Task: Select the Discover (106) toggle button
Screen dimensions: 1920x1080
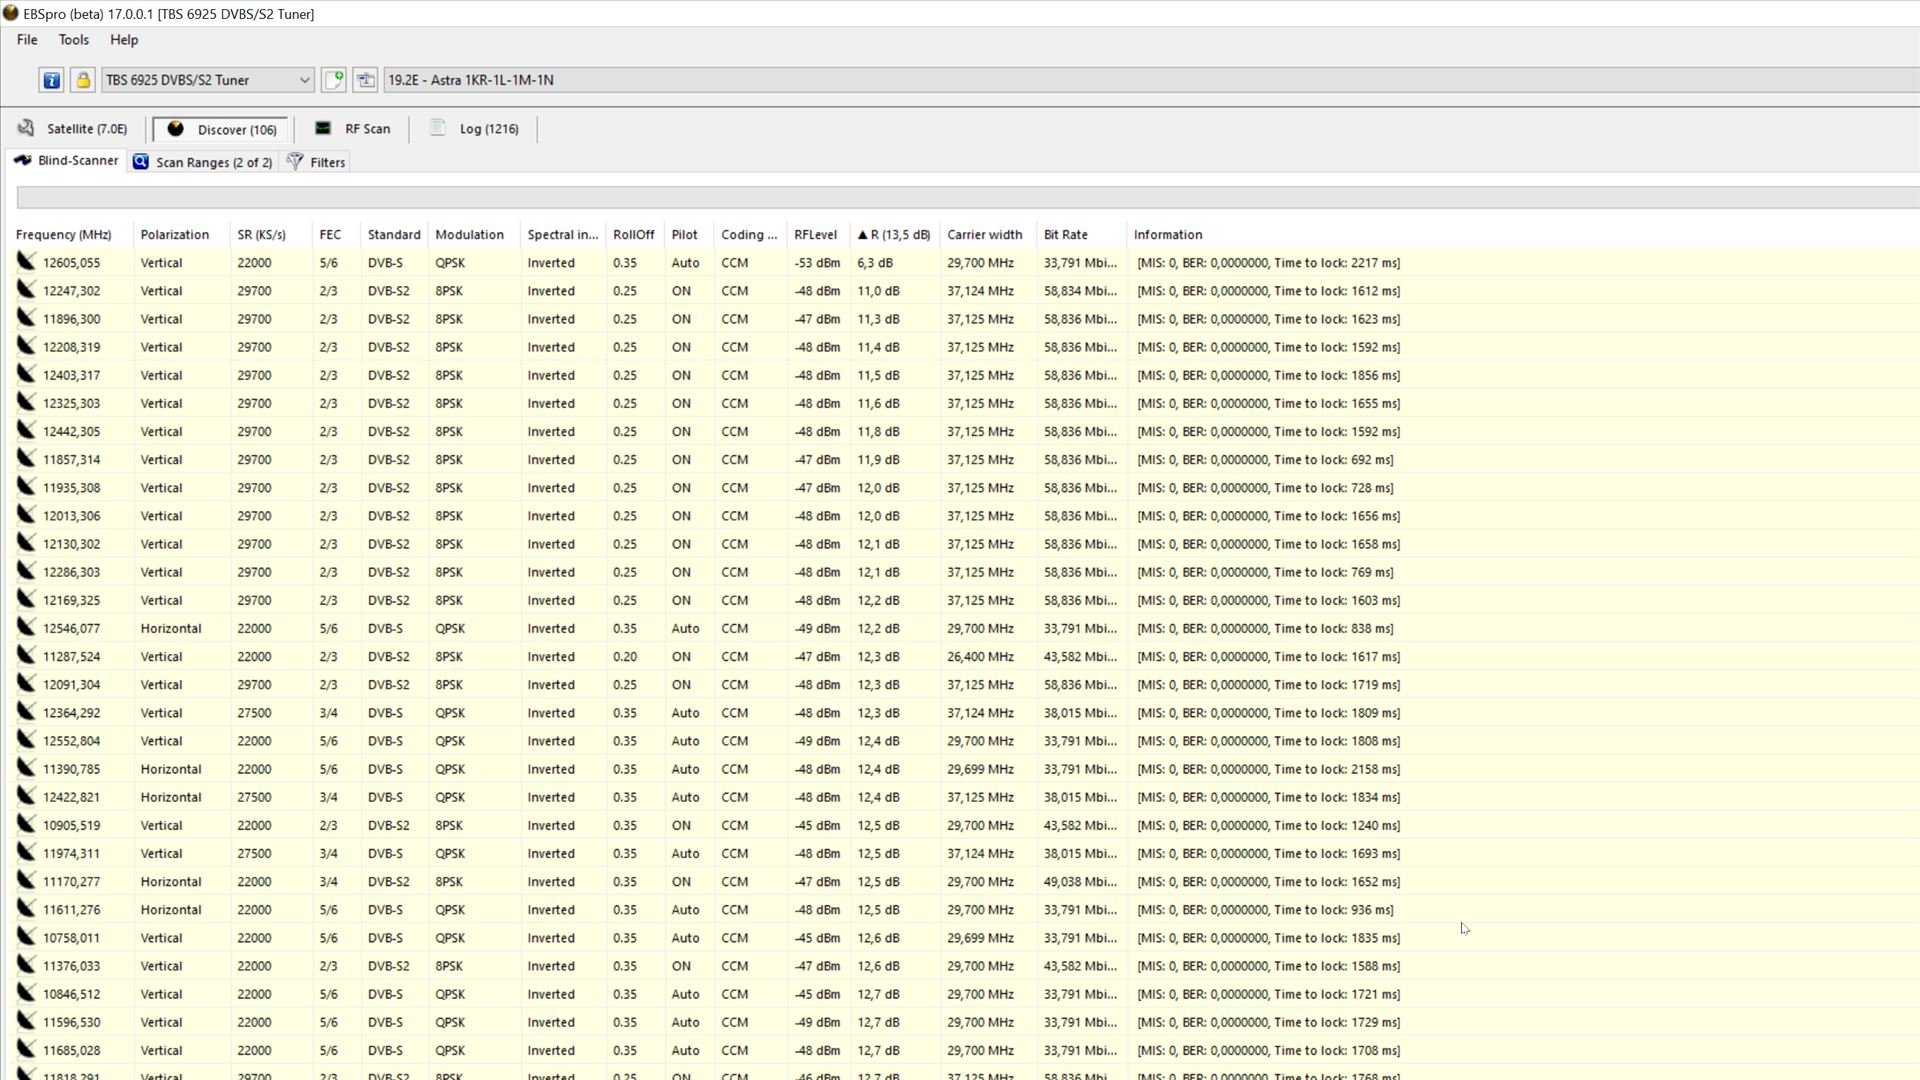Action: click(x=221, y=129)
